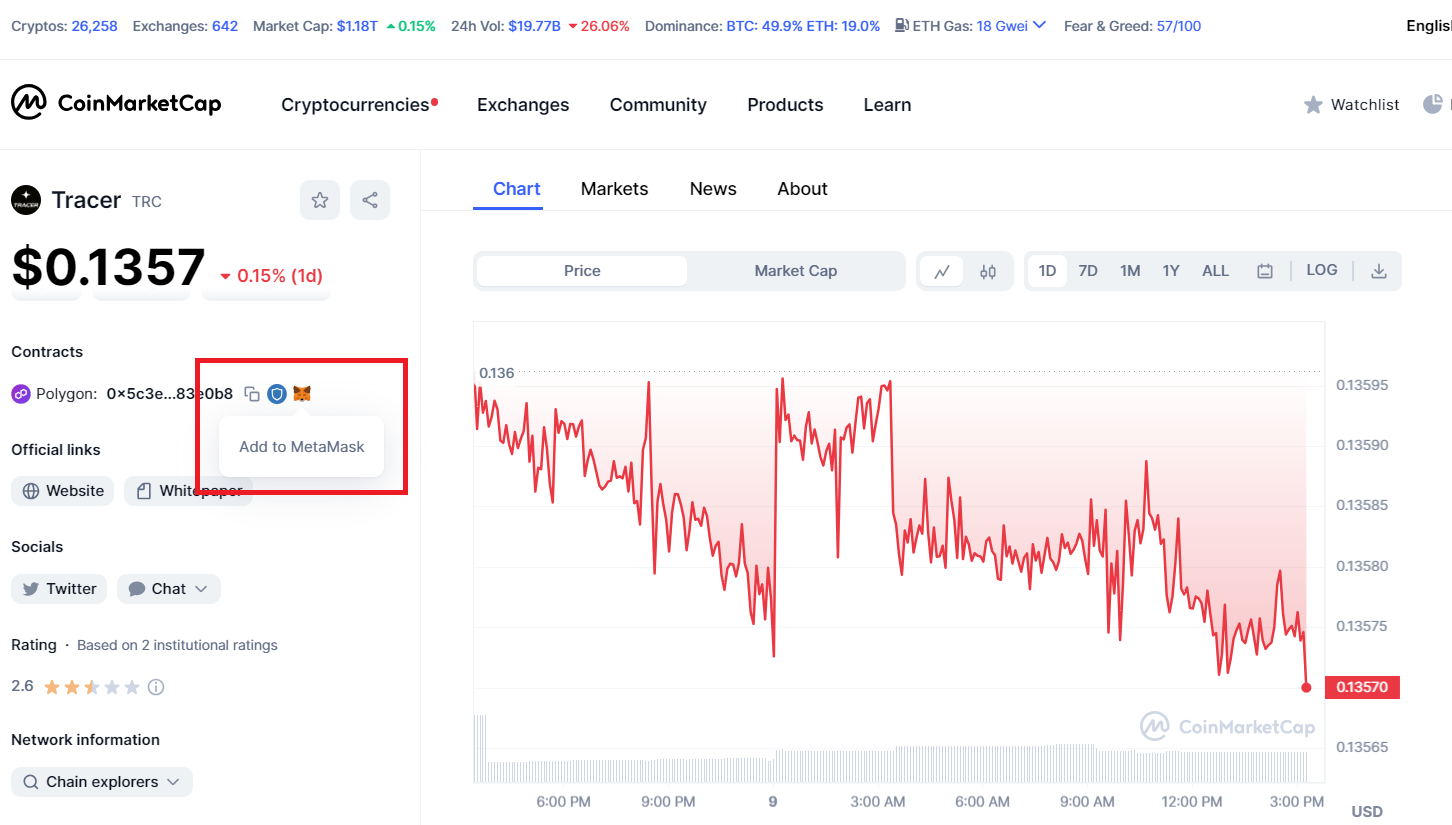Screen dimensions: 1452x825
Task: Select the 1Y time range
Action: pos(1171,271)
